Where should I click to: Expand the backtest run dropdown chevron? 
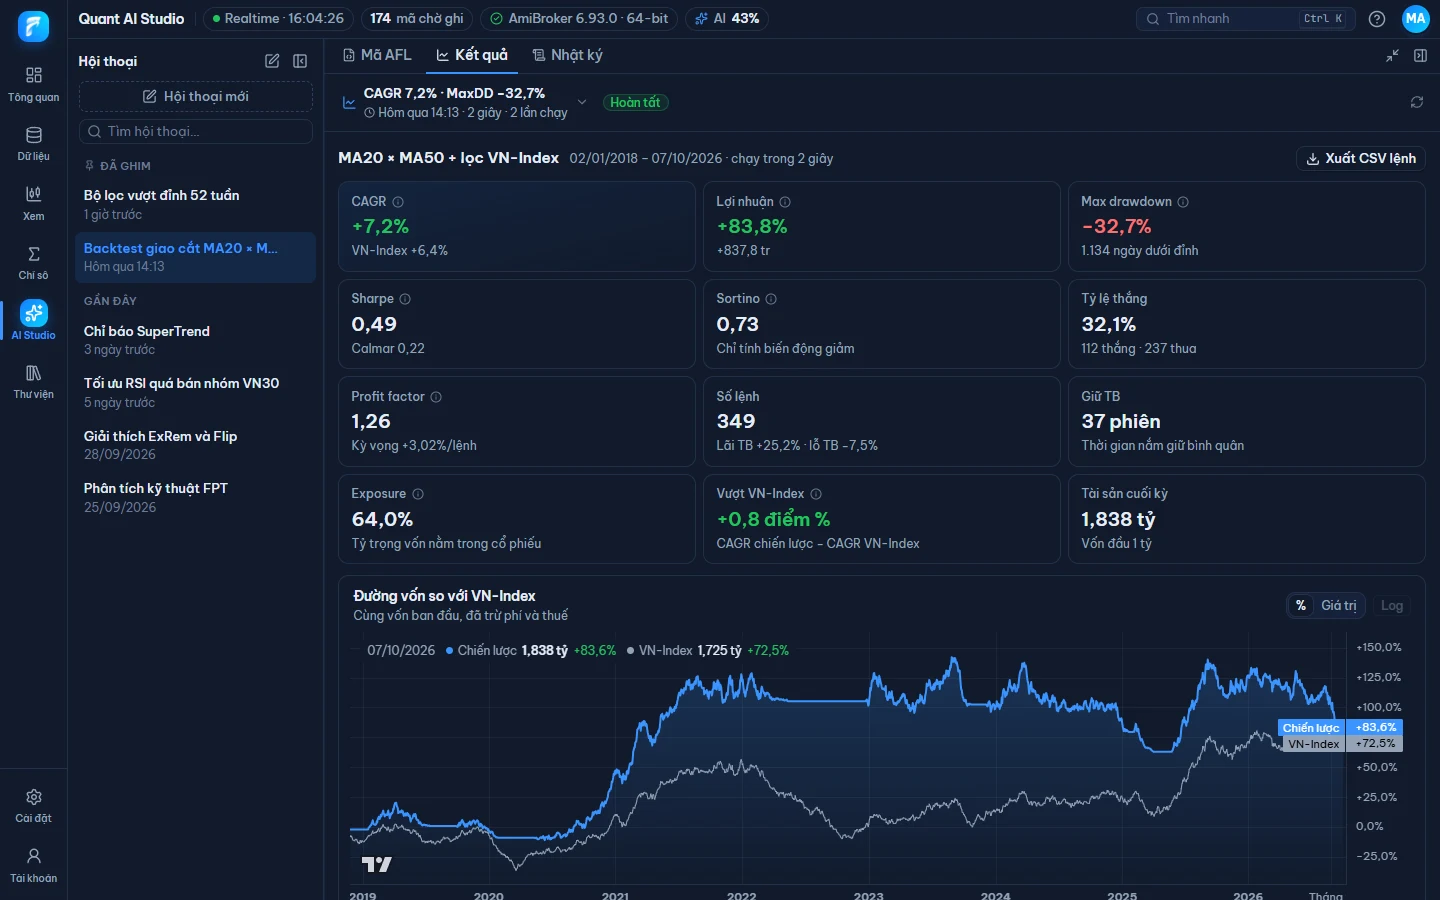pyautogui.click(x=582, y=102)
